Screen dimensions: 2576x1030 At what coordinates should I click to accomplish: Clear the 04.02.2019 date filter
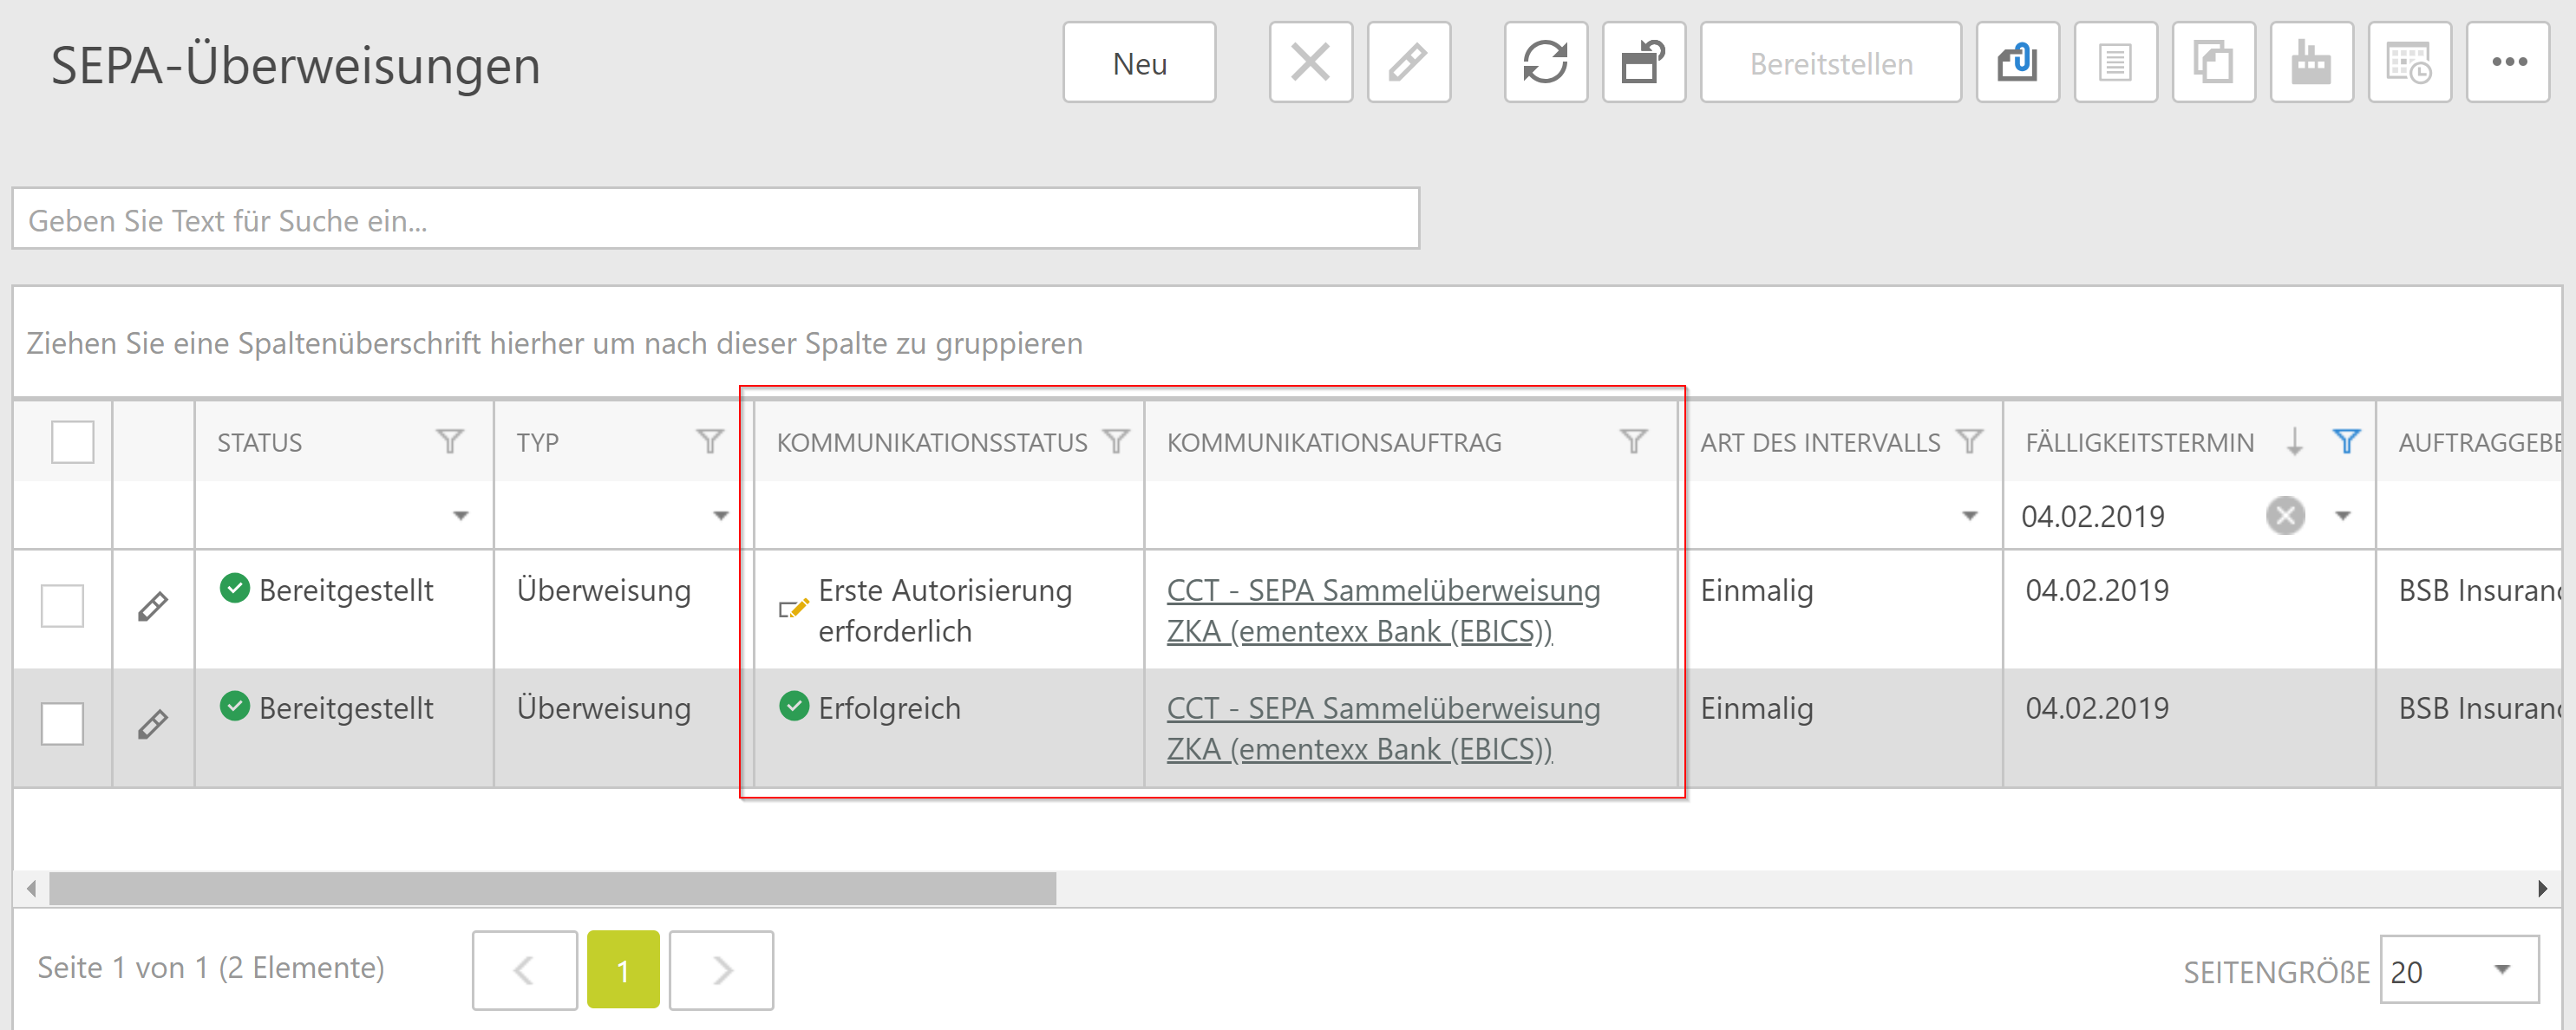[2284, 516]
